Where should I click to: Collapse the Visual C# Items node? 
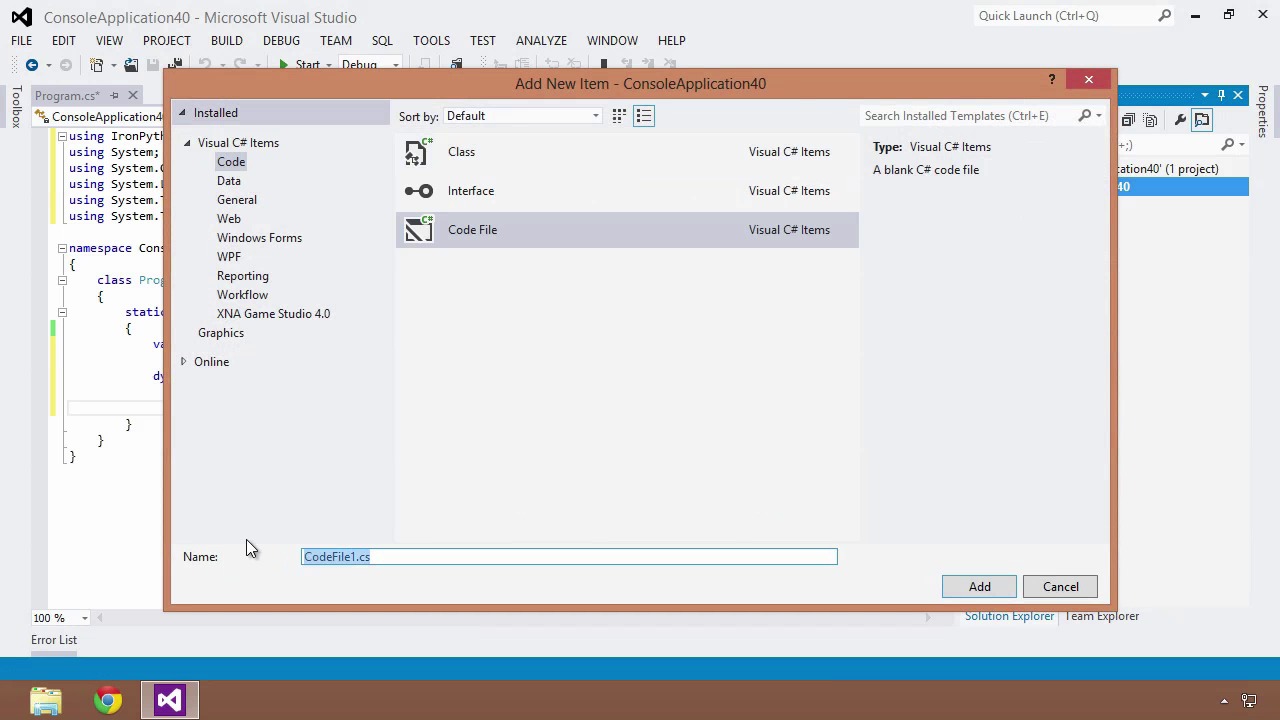(187, 143)
